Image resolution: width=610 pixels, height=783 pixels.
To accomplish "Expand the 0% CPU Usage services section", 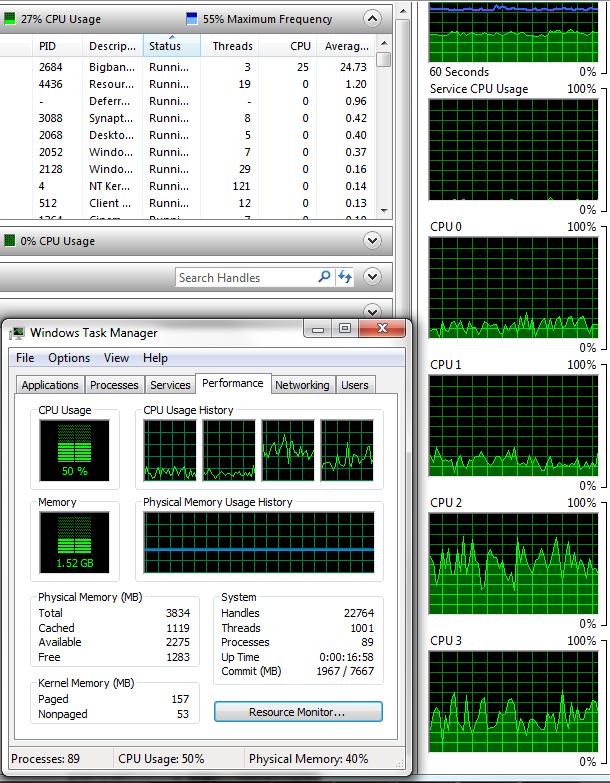I will (372, 241).
